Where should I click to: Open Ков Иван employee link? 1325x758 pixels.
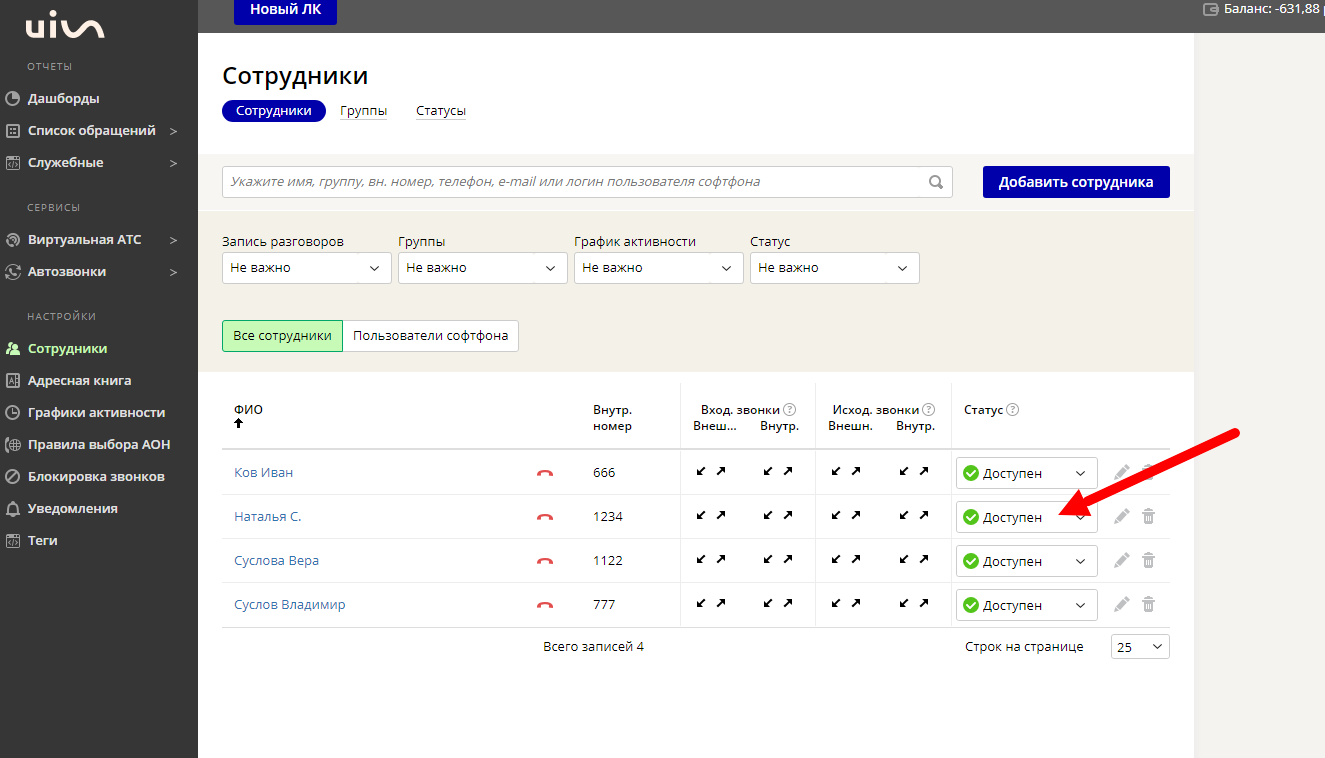[264, 473]
